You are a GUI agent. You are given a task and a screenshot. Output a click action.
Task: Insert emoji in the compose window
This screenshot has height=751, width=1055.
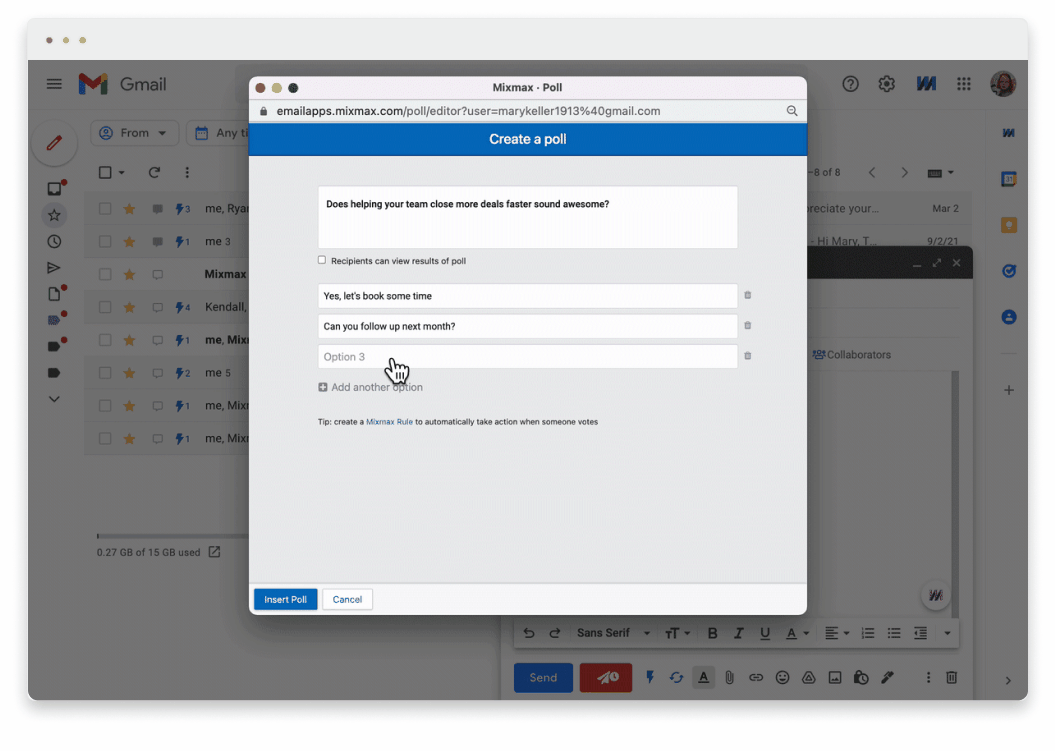pyautogui.click(x=783, y=678)
